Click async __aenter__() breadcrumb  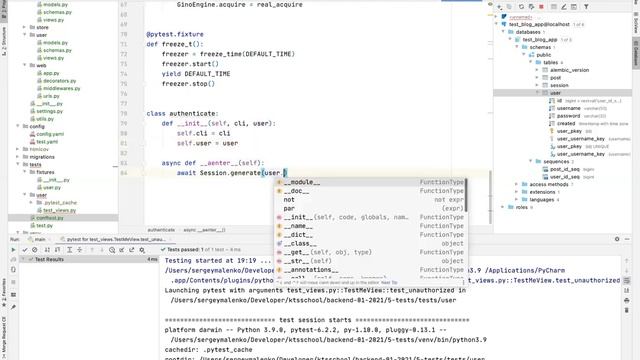204,230
